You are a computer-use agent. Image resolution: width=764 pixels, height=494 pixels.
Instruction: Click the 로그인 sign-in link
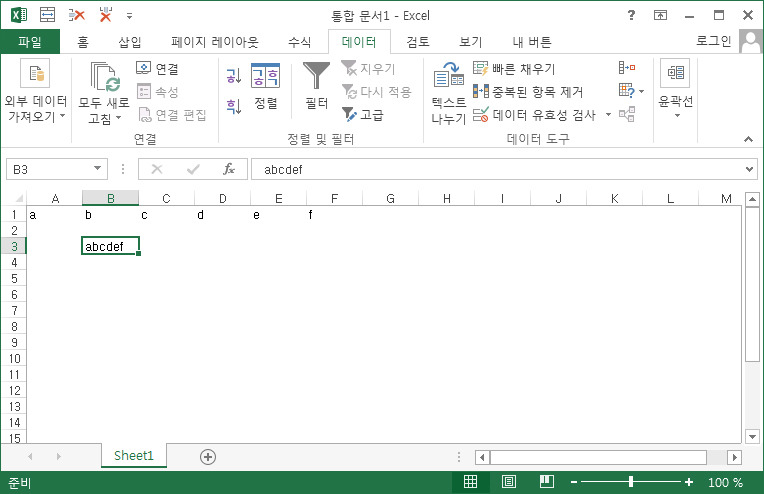click(714, 41)
